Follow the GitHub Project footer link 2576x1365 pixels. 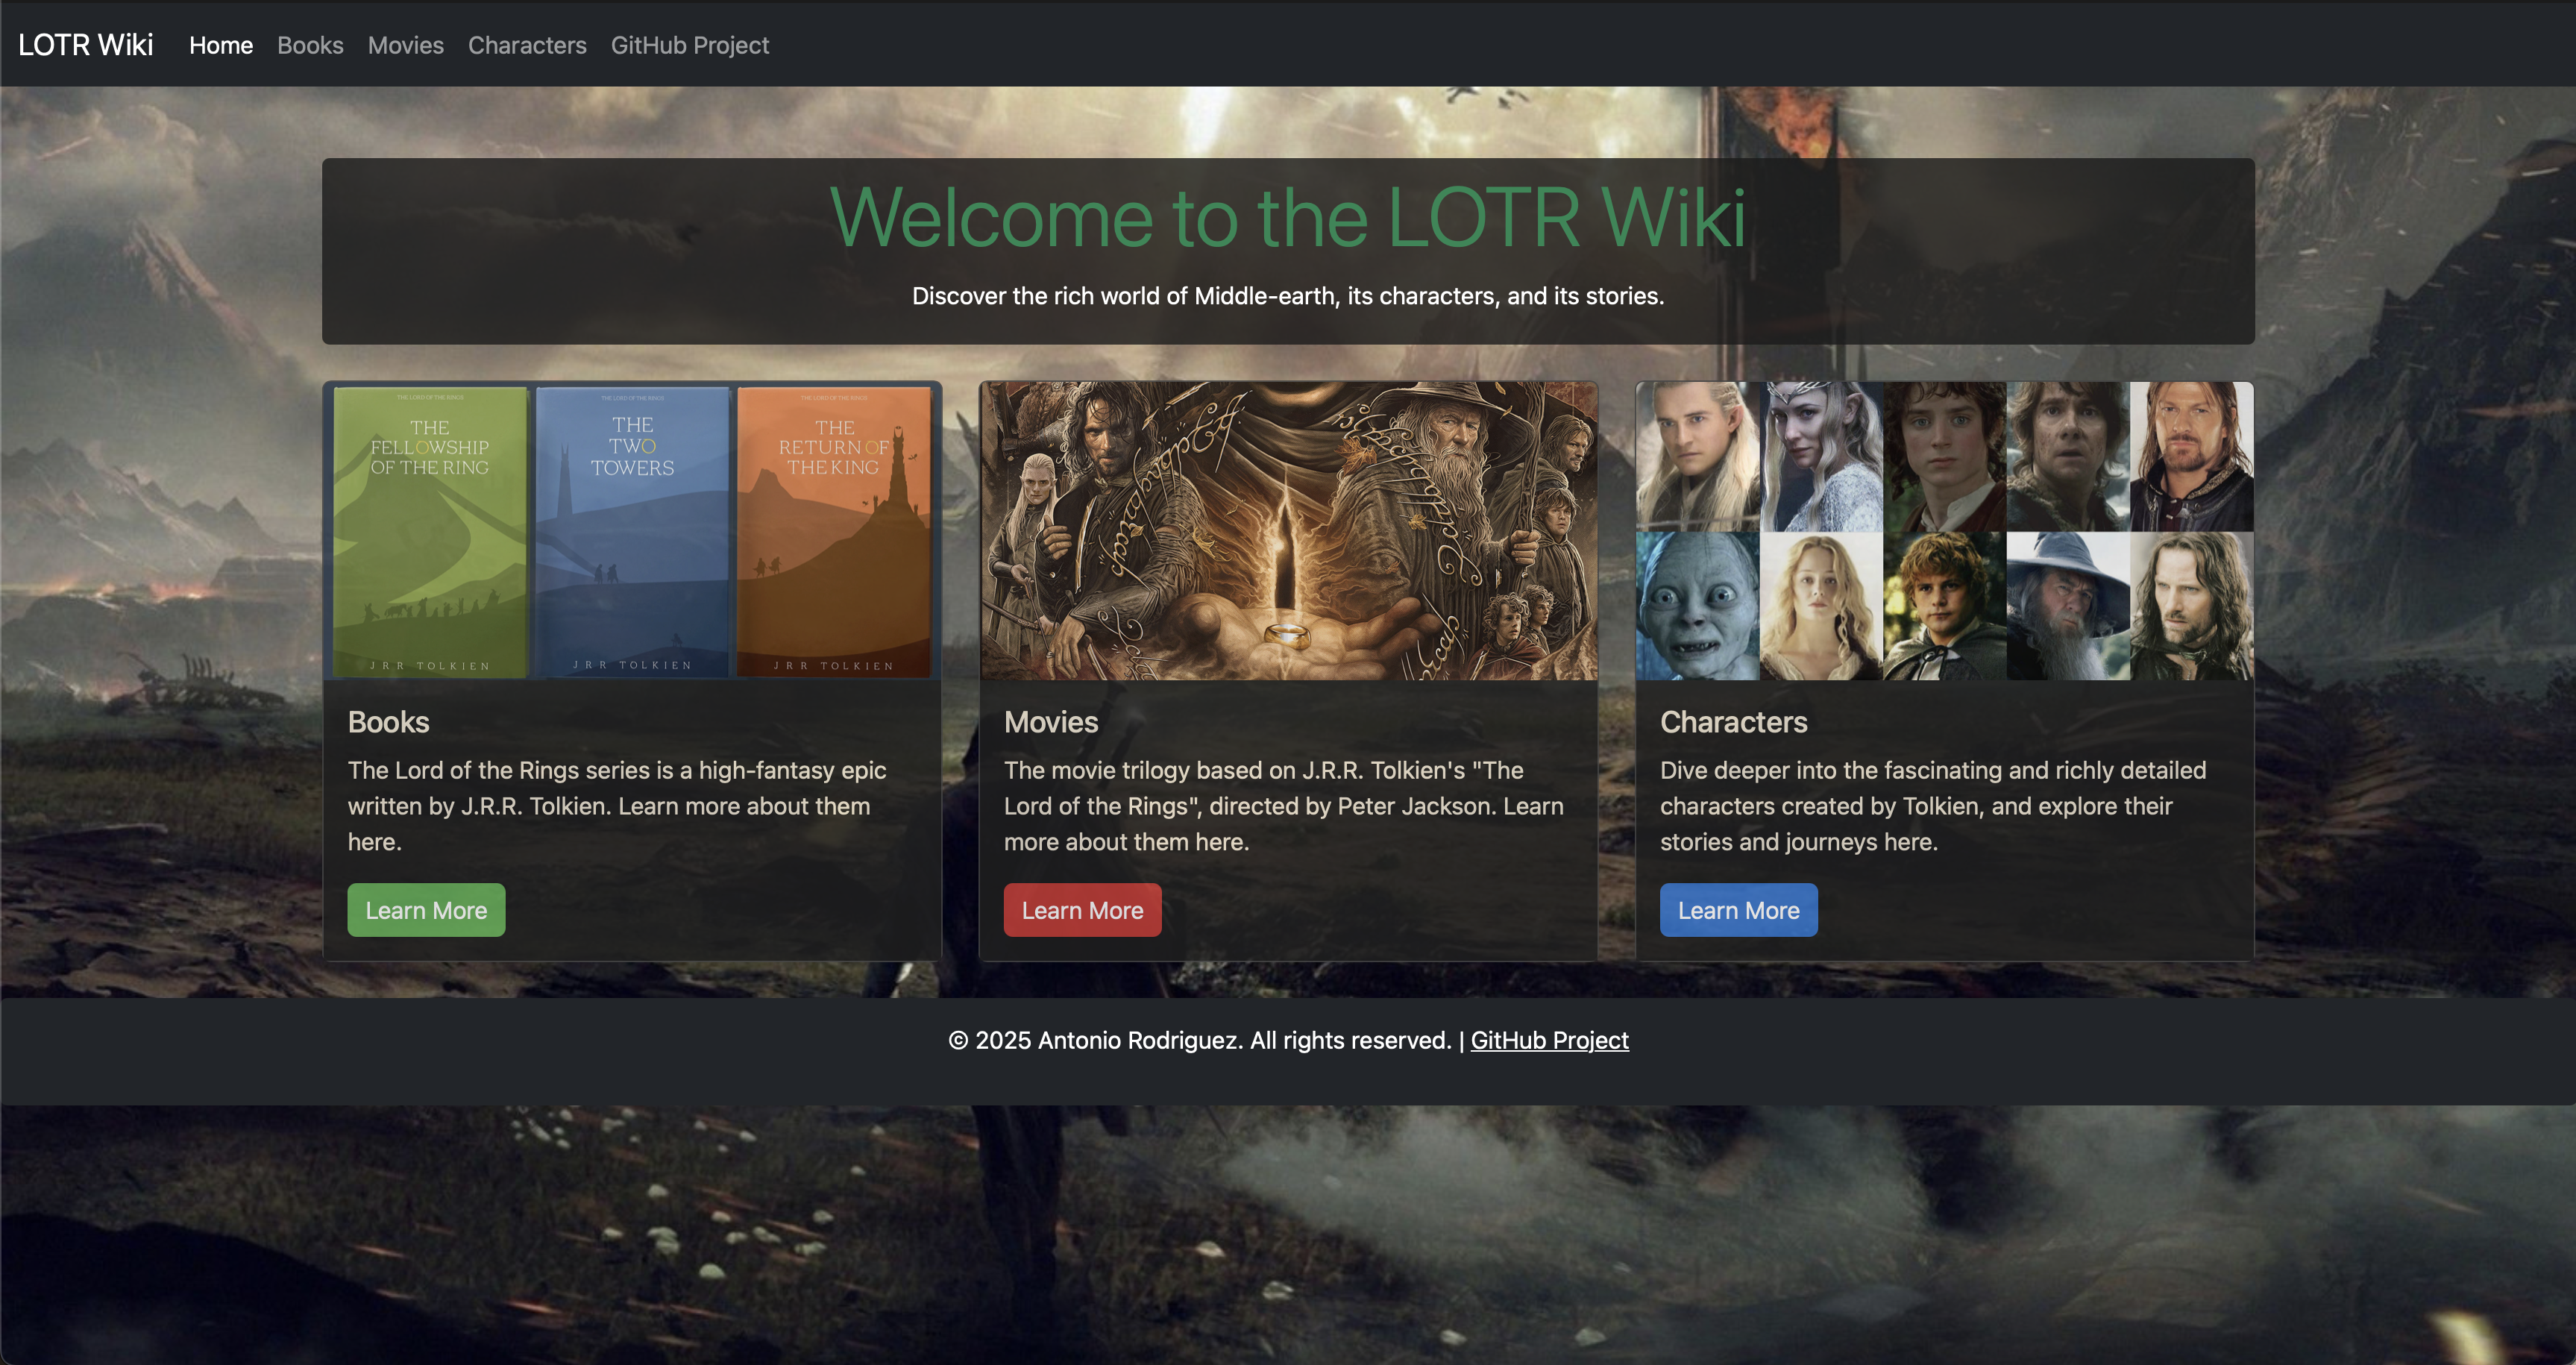click(x=1549, y=1040)
